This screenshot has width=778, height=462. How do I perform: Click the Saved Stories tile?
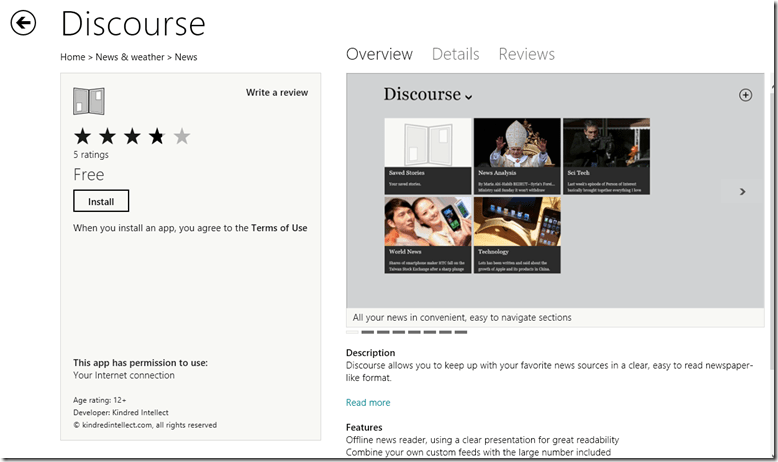click(x=427, y=156)
